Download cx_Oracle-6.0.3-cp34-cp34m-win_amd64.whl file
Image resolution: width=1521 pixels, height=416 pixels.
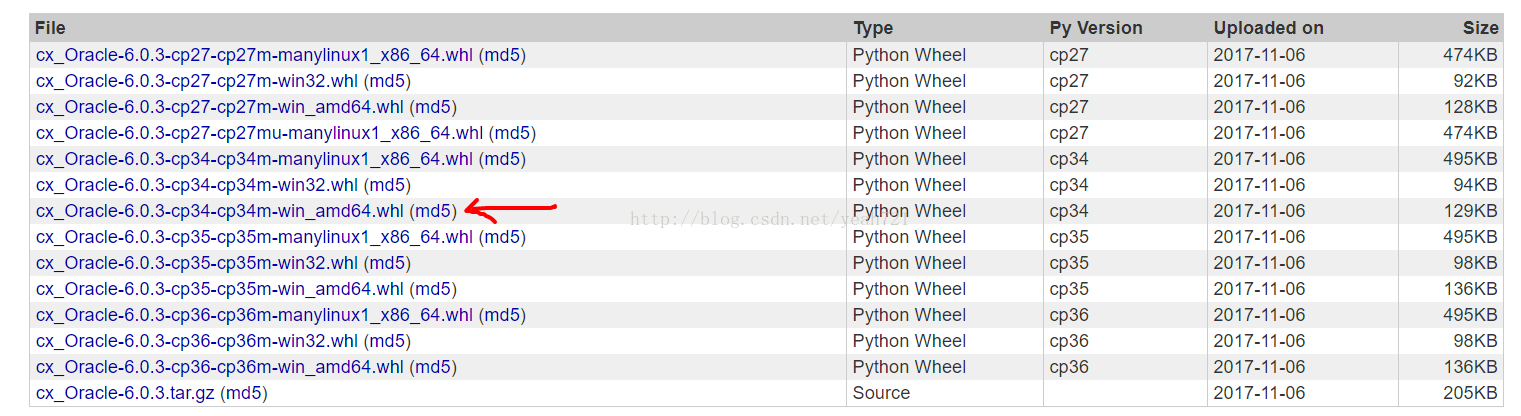[220, 211]
